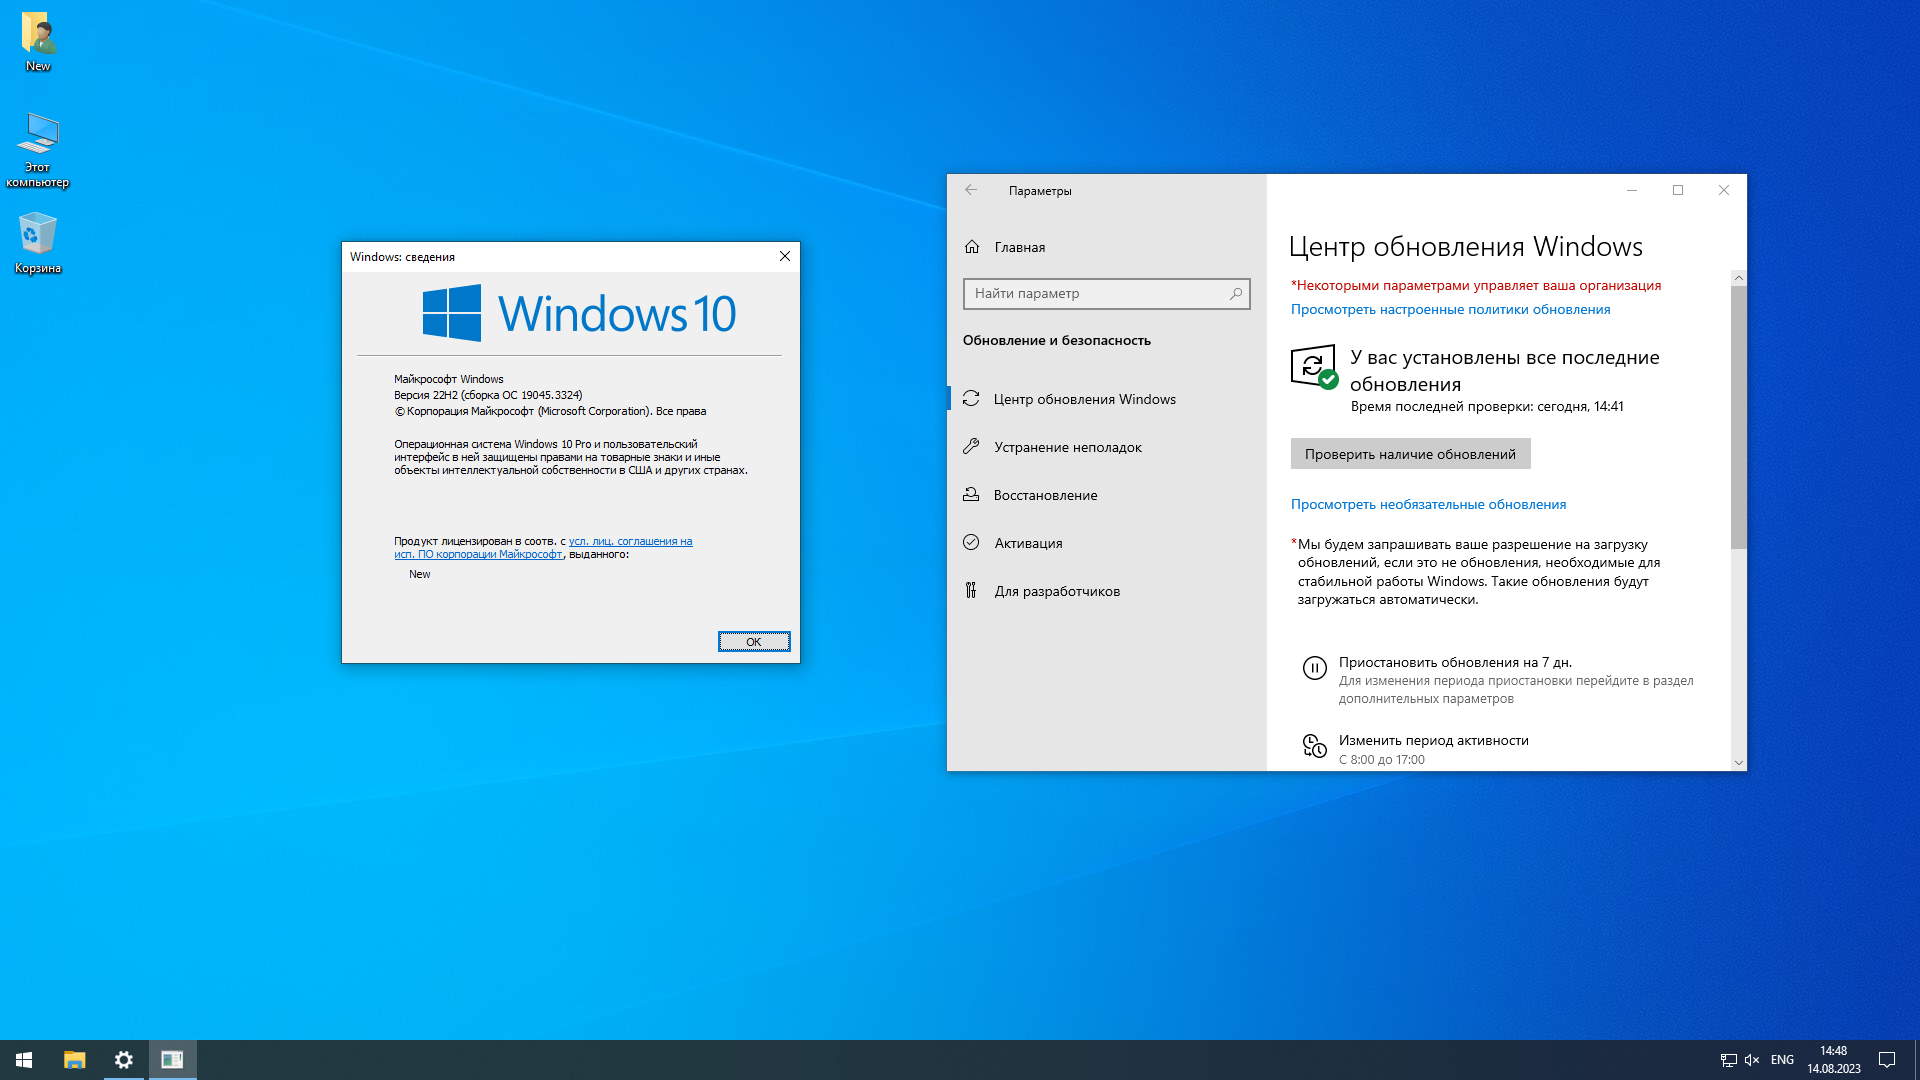This screenshot has height=1080, width=1920.
Task: Open the Microsoft license terms link
Action: 630,541
